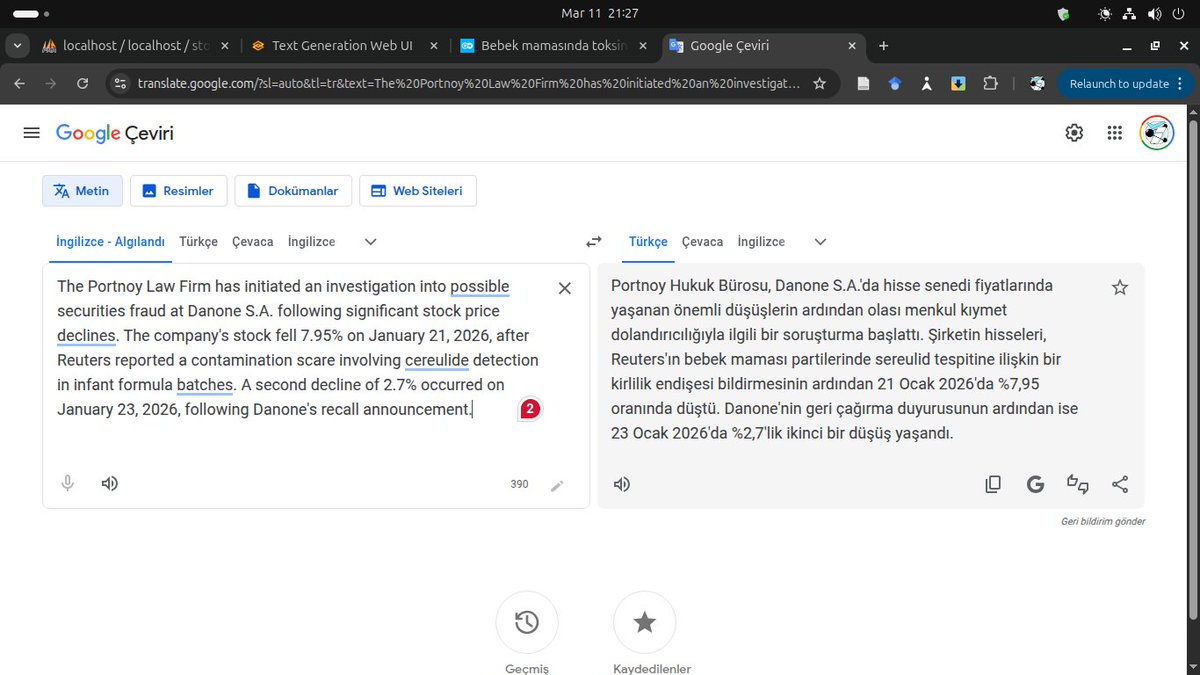
Task: Click Relaunch to update button
Action: [1119, 84]
